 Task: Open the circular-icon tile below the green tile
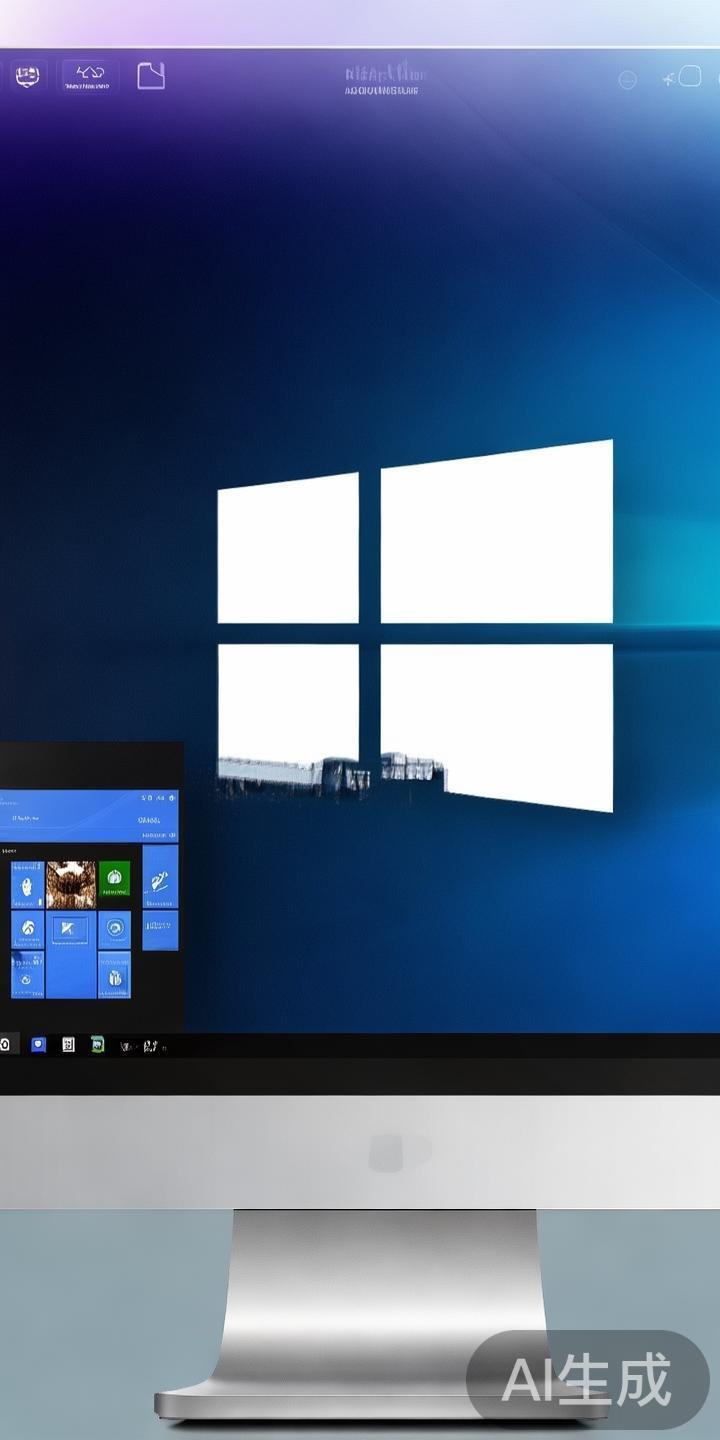(114, 930)
